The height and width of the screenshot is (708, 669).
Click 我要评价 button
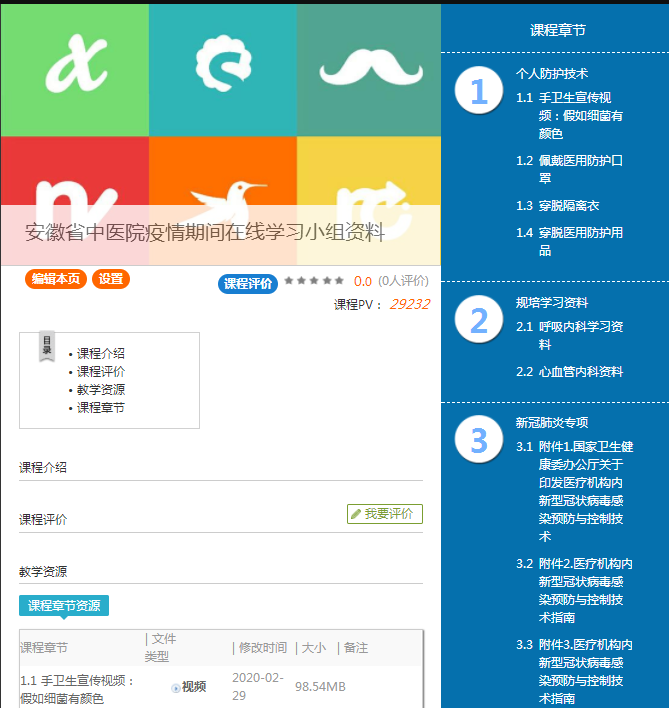(x=385, y=513)
